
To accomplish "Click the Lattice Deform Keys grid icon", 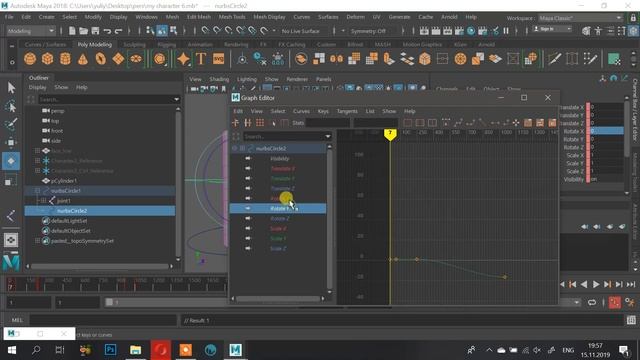I will [260, 123].
